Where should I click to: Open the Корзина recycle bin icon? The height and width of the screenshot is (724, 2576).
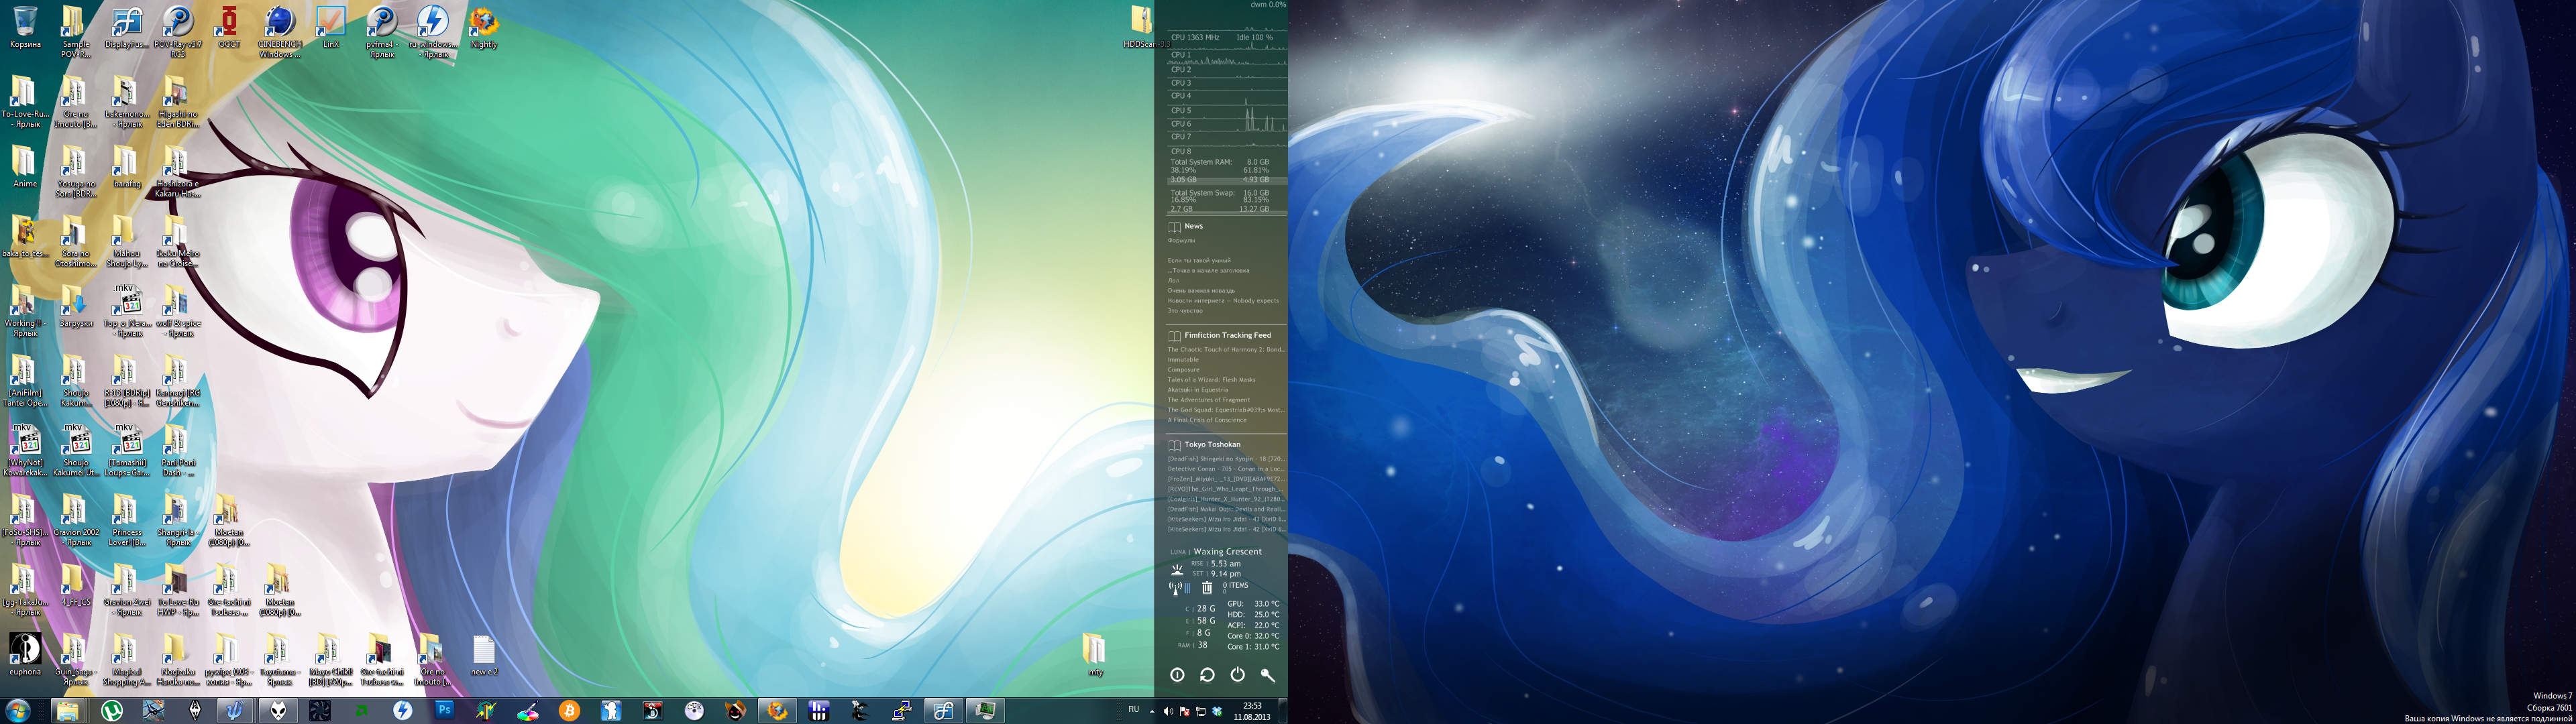point(25,27)
